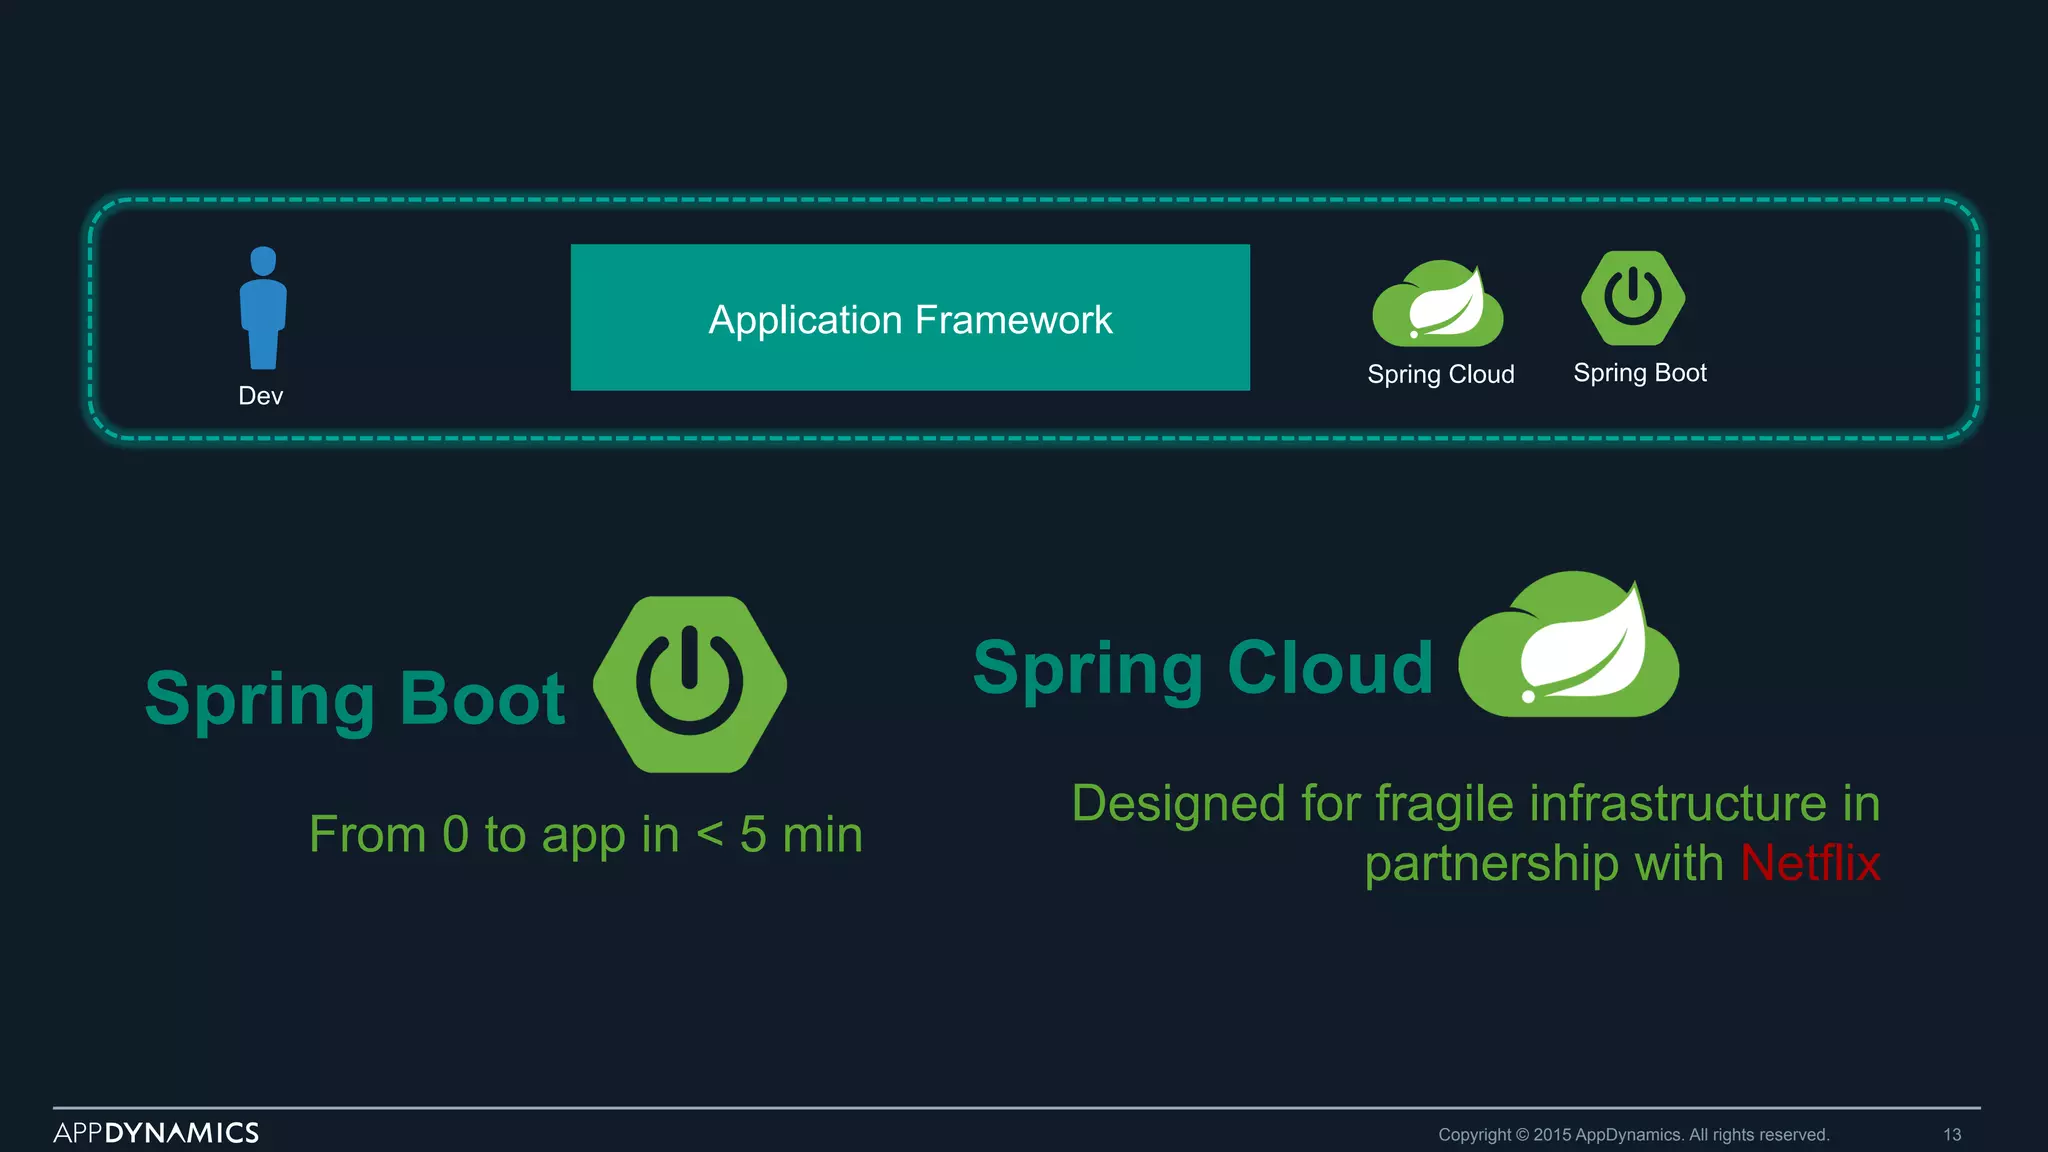The image size is (2048, 1152).
Task: Click the small 'Spring Cloud' caption
Action: [x=1441, y=375]
